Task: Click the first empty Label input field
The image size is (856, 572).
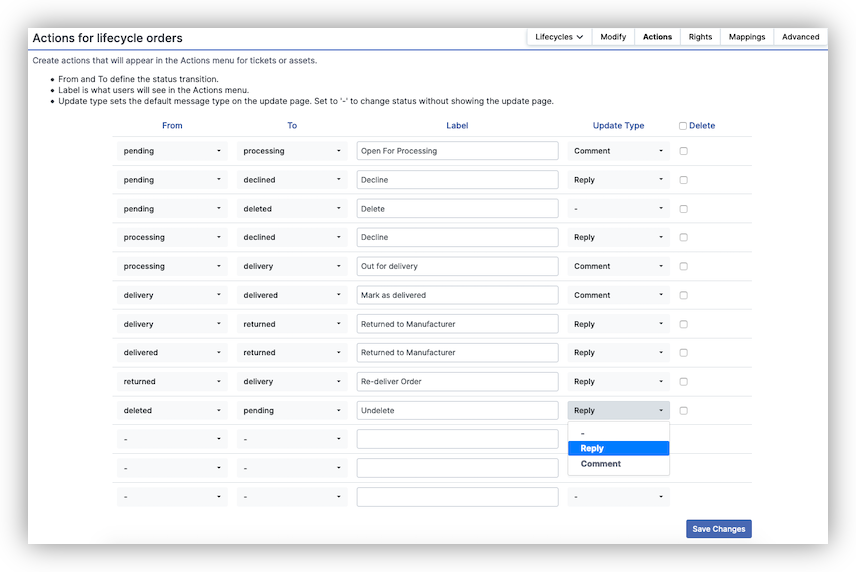Action: pos(457,439)
